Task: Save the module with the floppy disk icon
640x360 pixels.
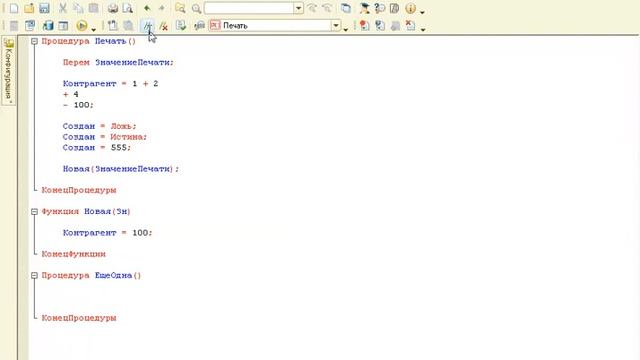Action: coord(44,8)
